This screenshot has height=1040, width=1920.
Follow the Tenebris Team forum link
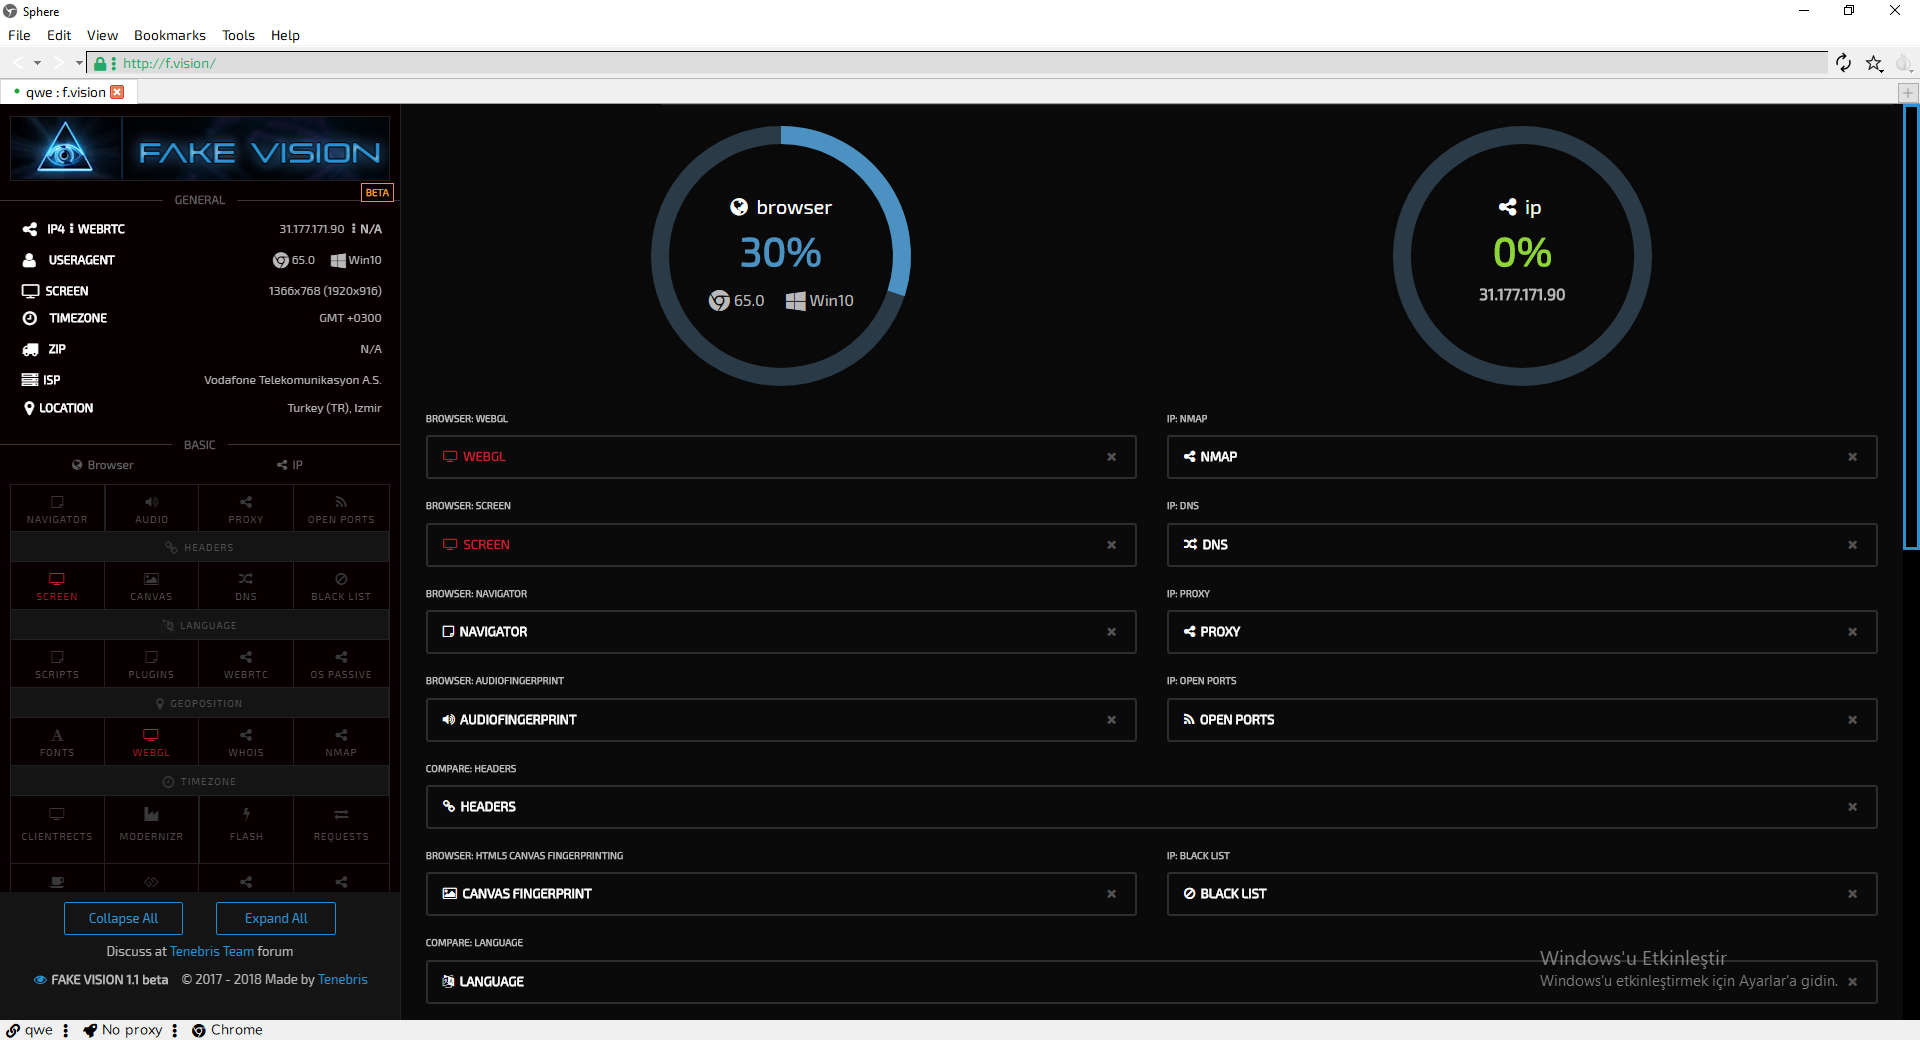click(x=212, y=951)
